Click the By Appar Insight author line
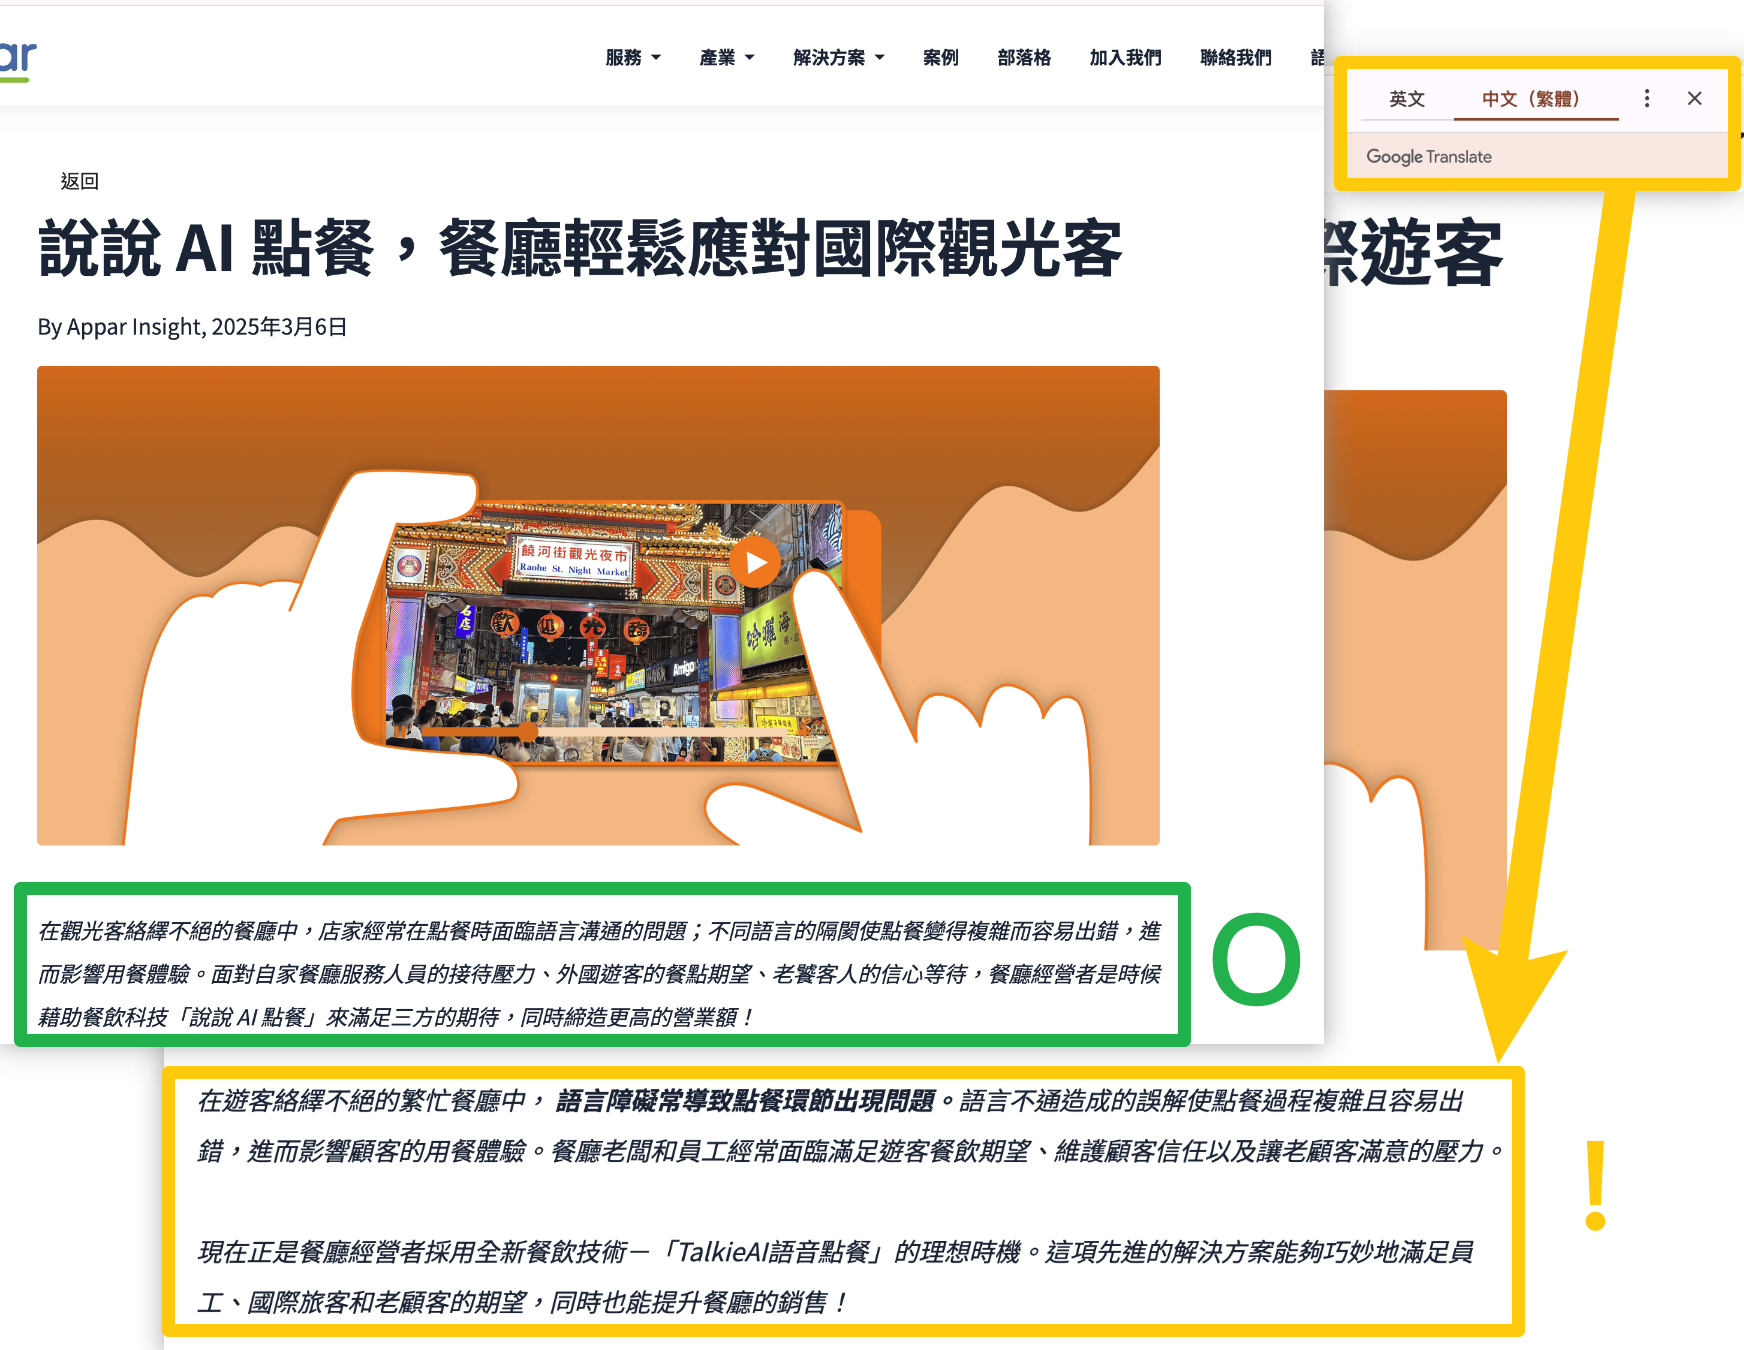The height and width of the screenshot is (1350, 1744). (192, 327)
